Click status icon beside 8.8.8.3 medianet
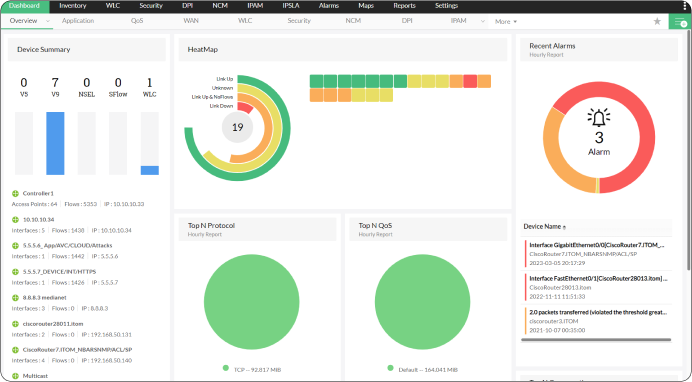 [x=15, y=298]
